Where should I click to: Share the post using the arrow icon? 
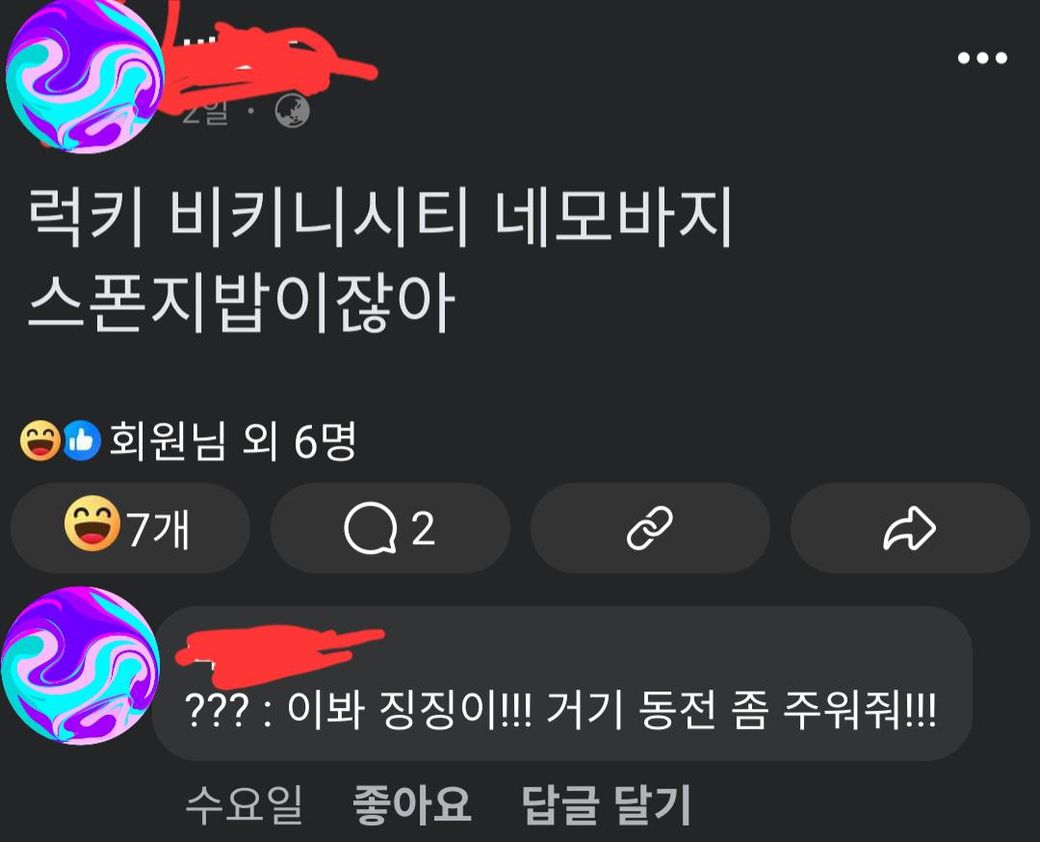tap(910, 528)
